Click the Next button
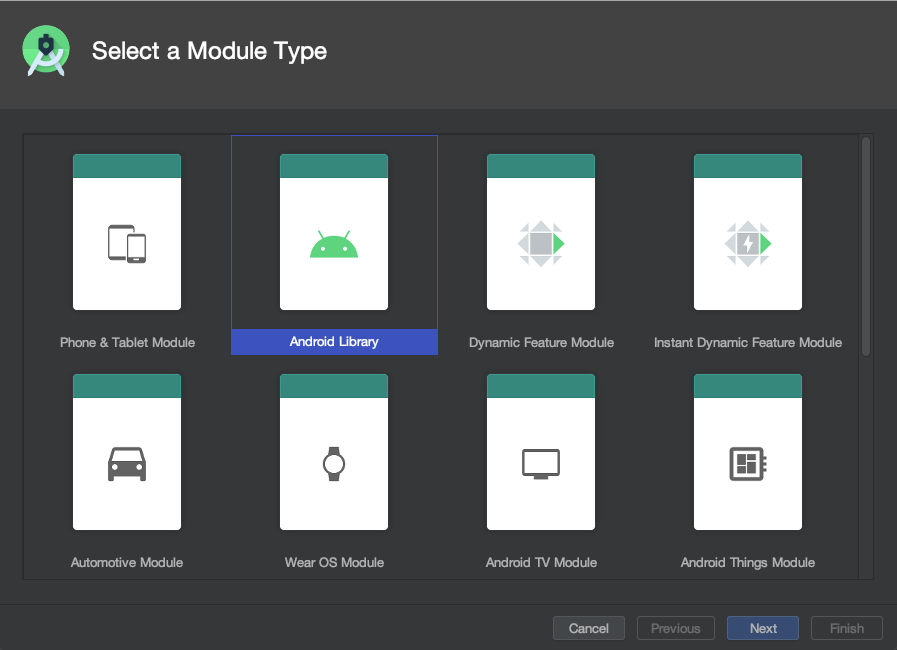This screenshot has height=650, width=897. pos(763,628)
